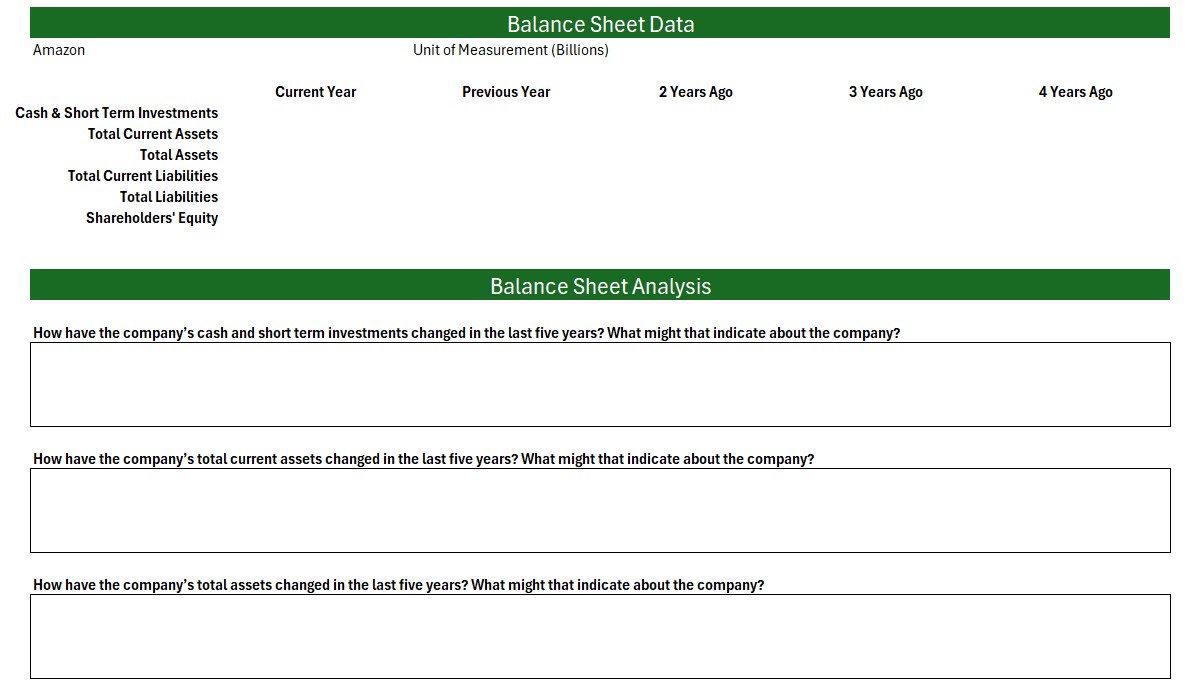Click inside the total assets answer box
This screenshot has width=1191, height=687.
[x=600, y=636]
